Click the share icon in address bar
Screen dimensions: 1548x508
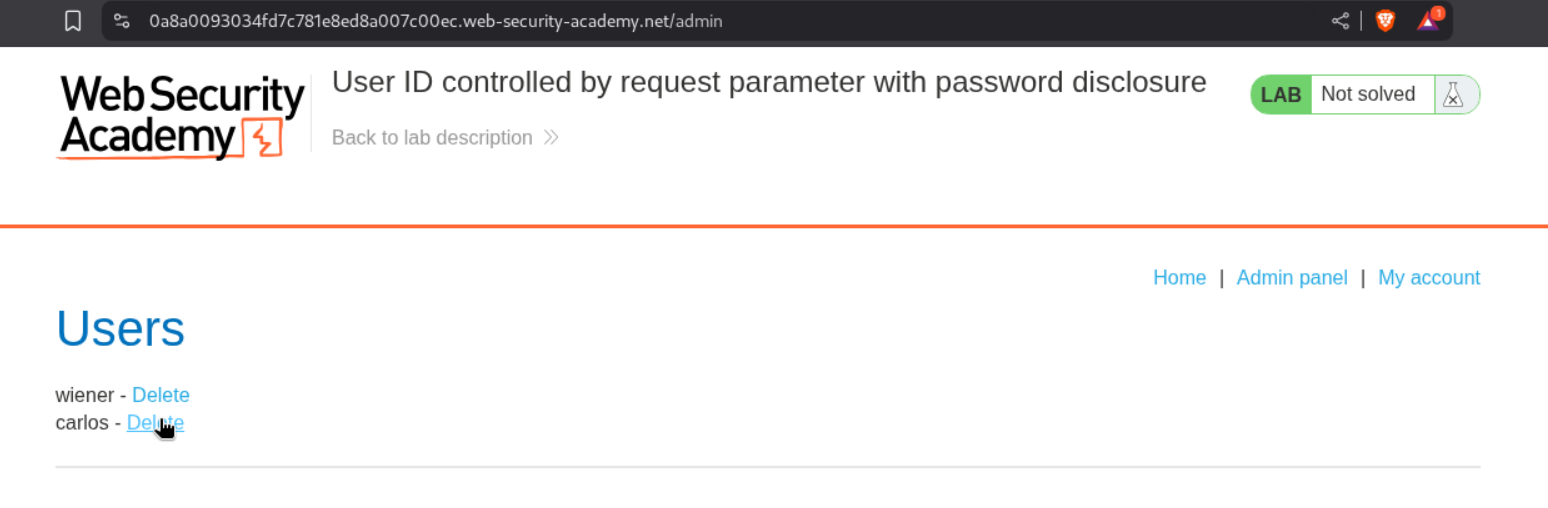[1340, 21]
